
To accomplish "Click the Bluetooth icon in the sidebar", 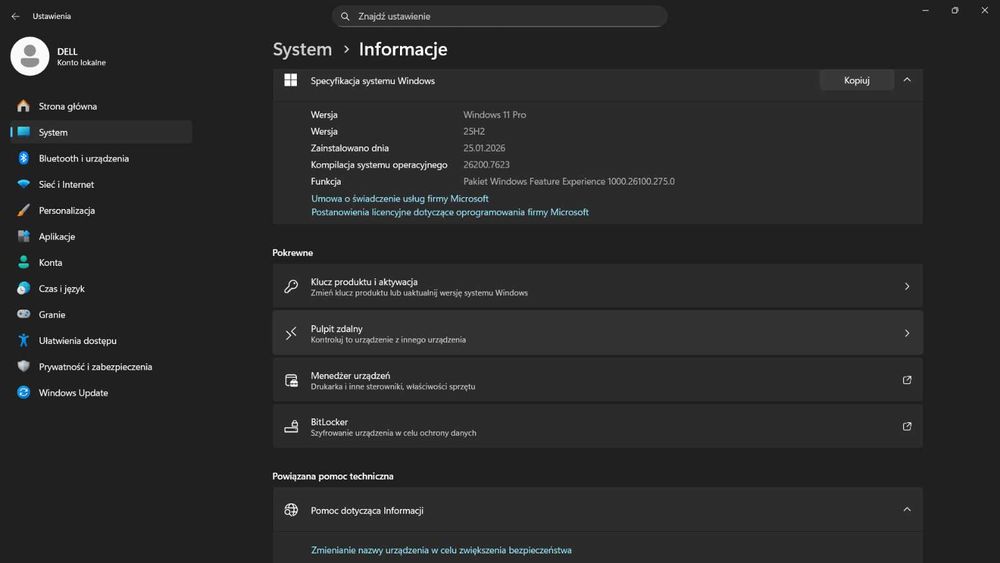I will coord(24,158).
